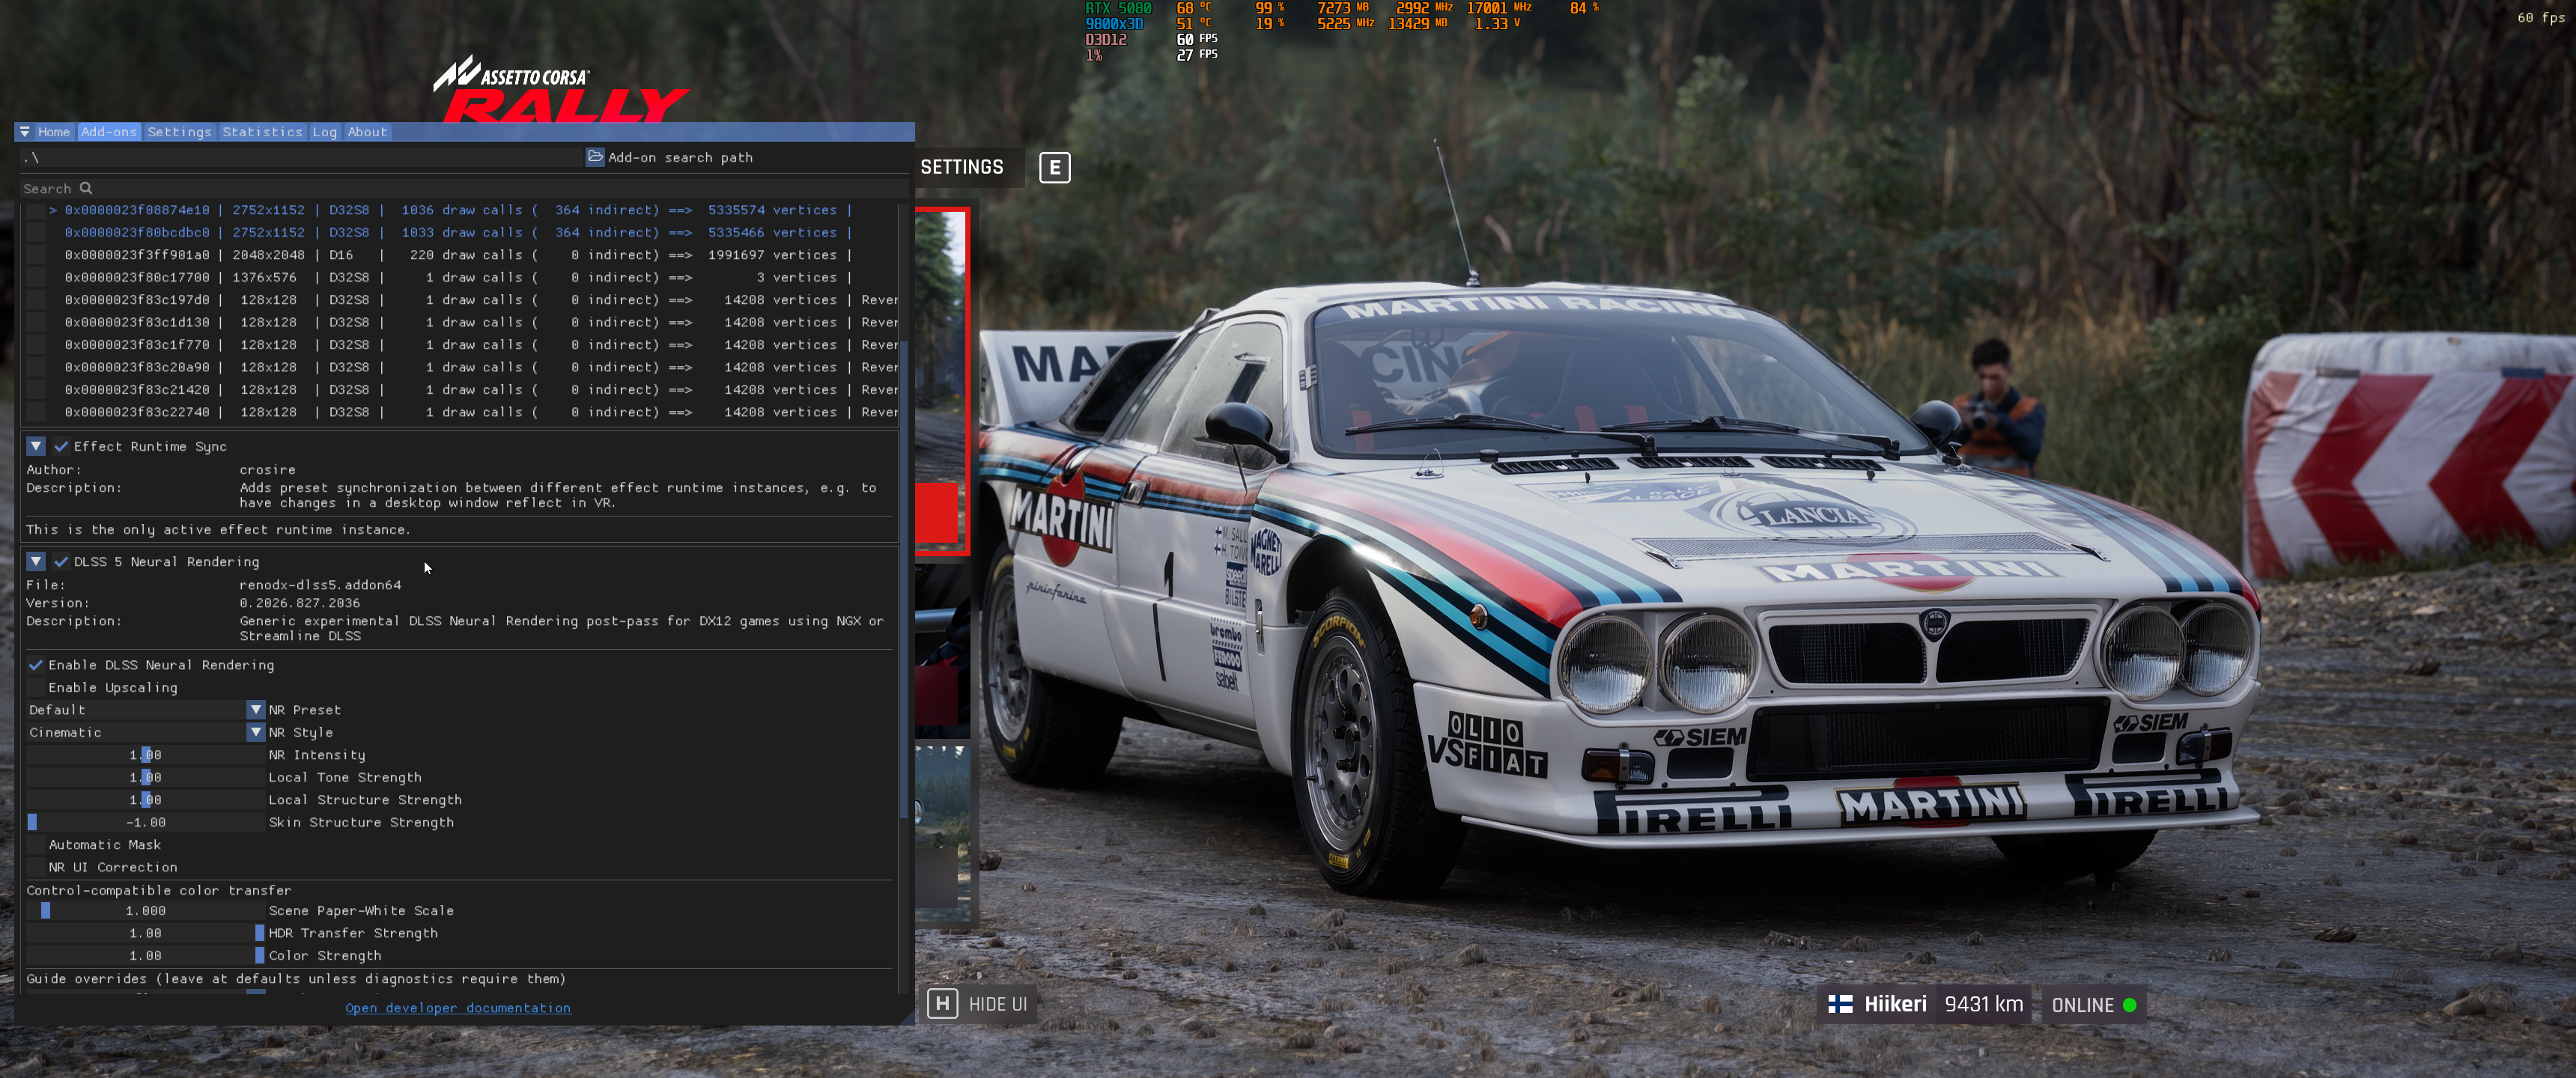Tick the checkbox for row 0x0000023f80c17700
The height and width of the screenshot is (1078, 2576).
(x=36, y=278)
